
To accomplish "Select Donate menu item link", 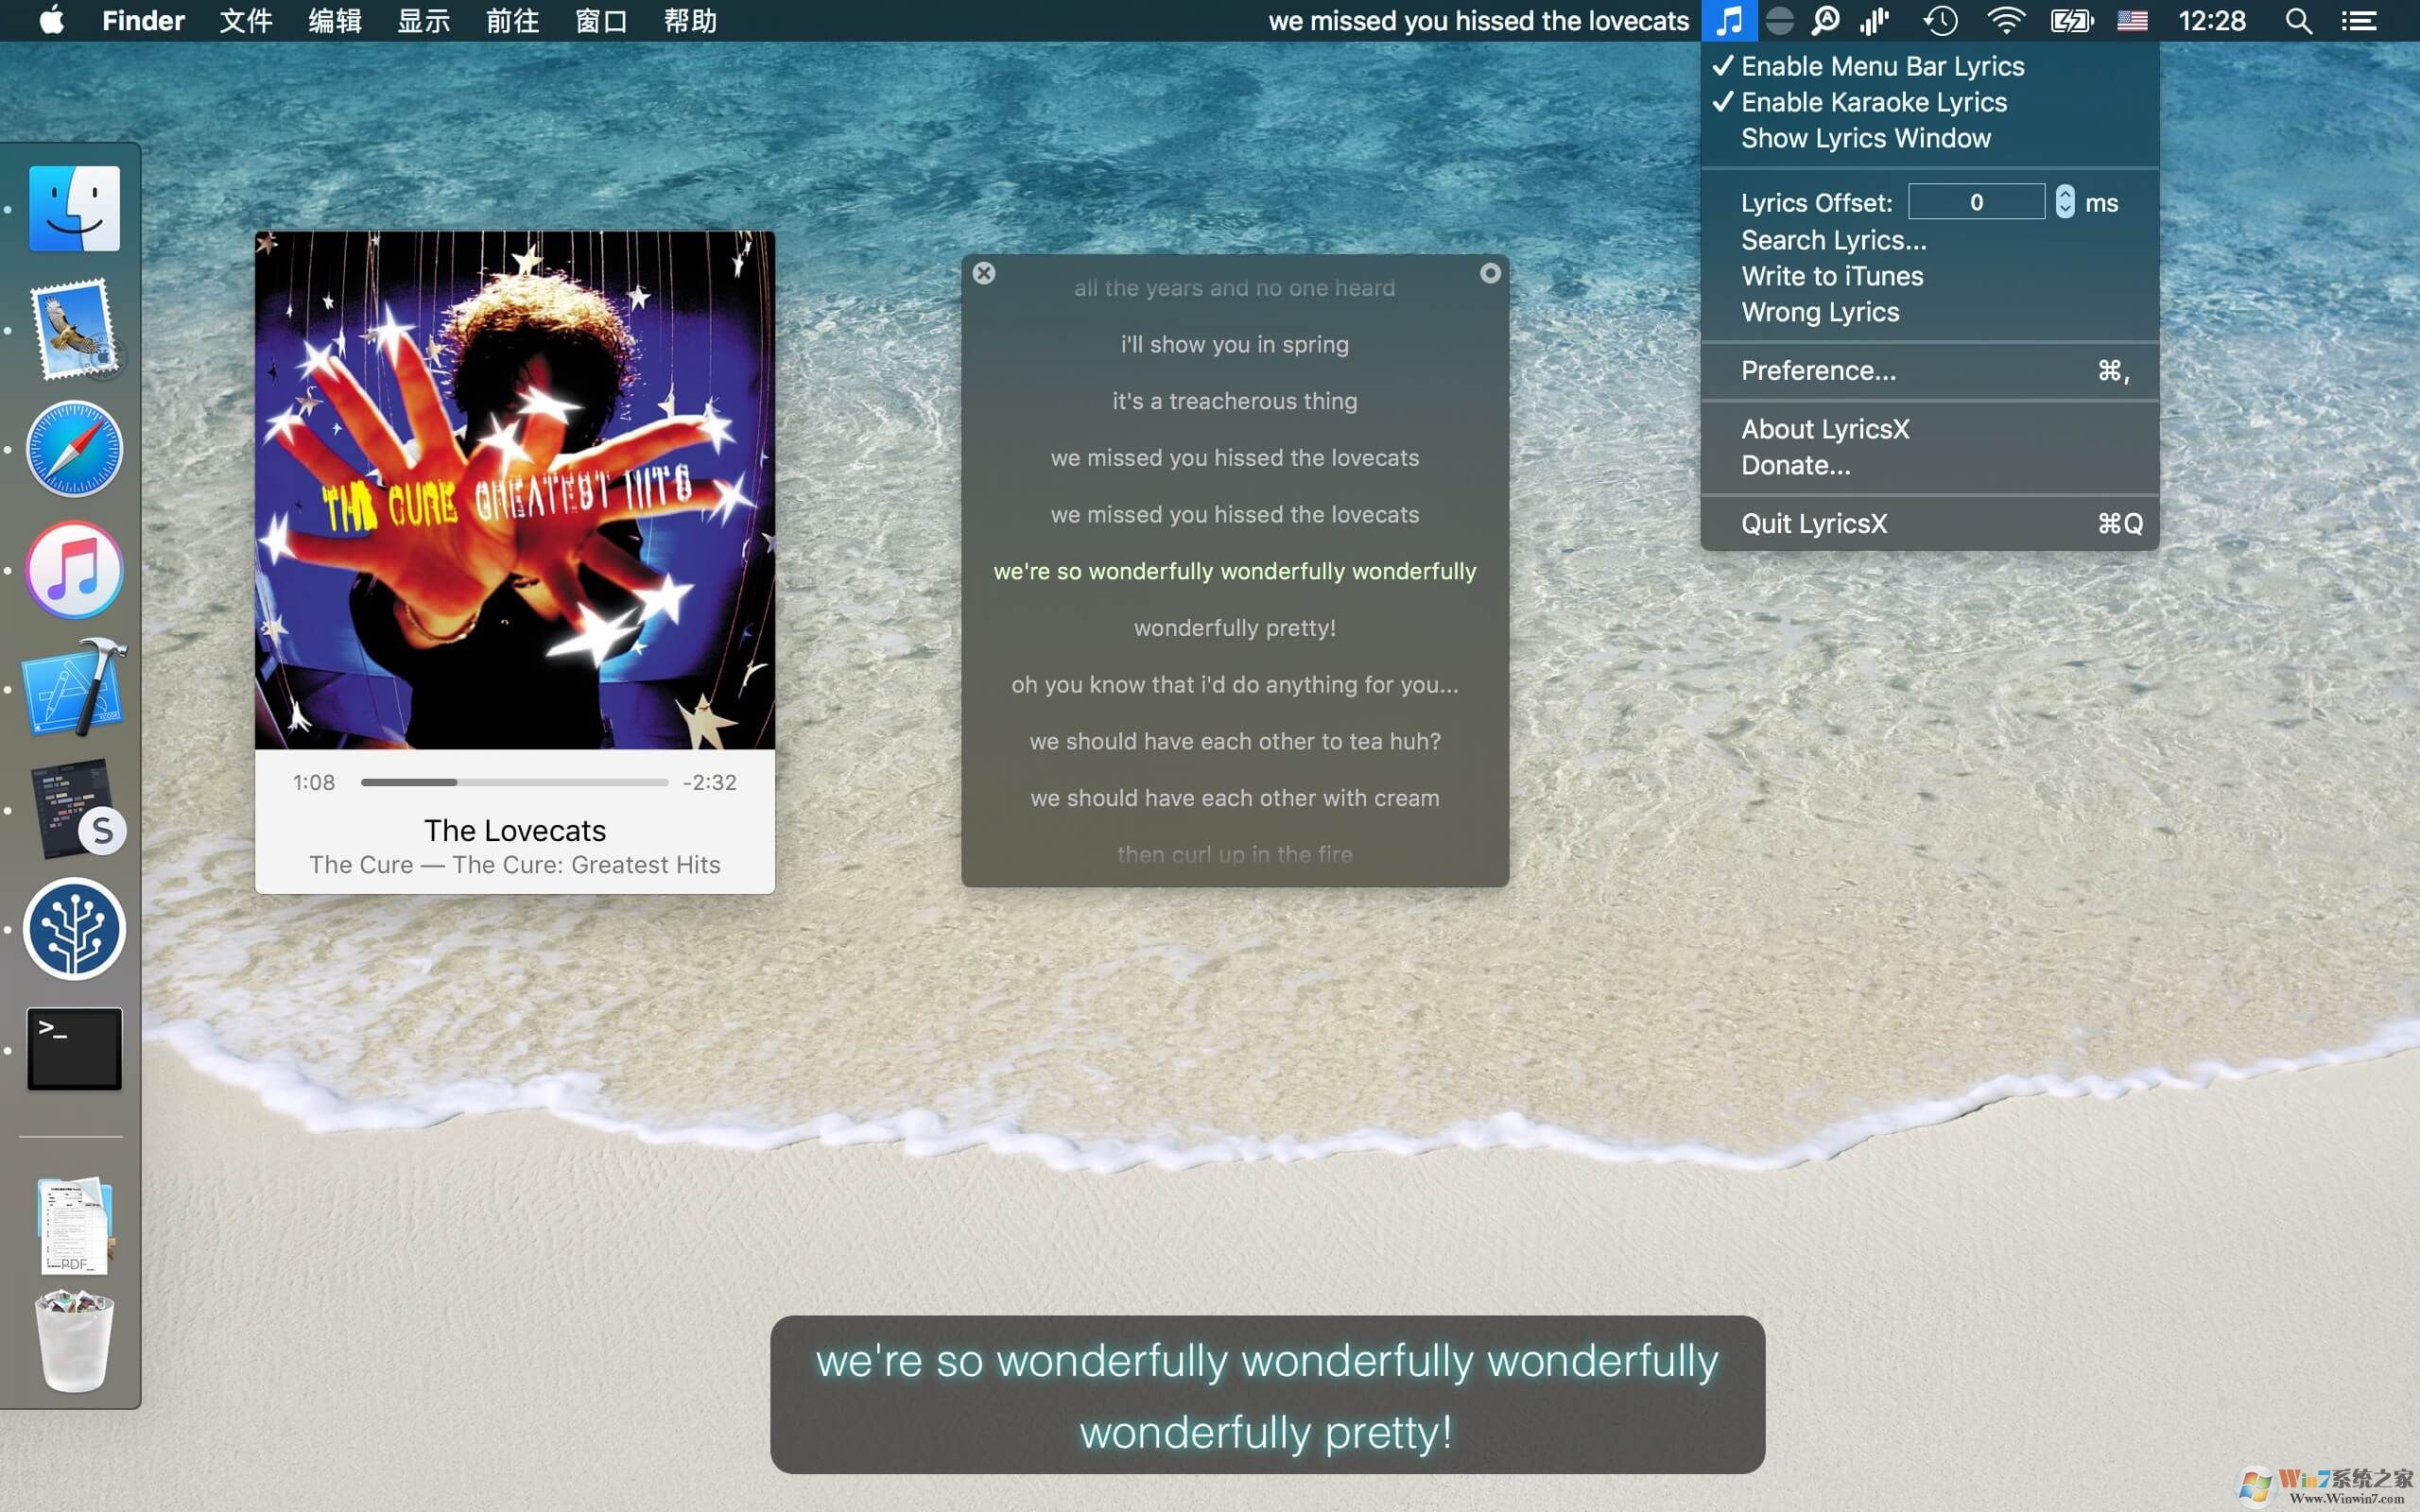I will click(x=1796, y=463).
